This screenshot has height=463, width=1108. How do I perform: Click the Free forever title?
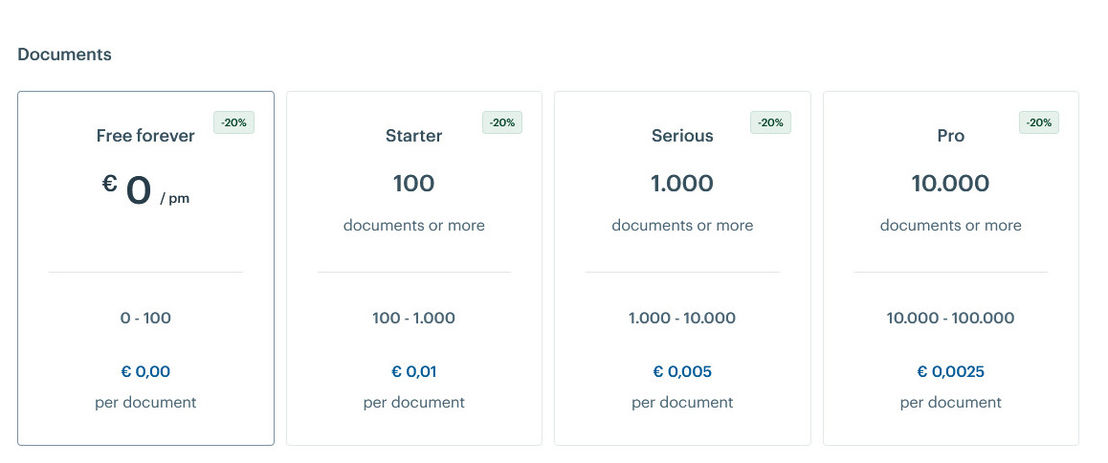[146, 136]
